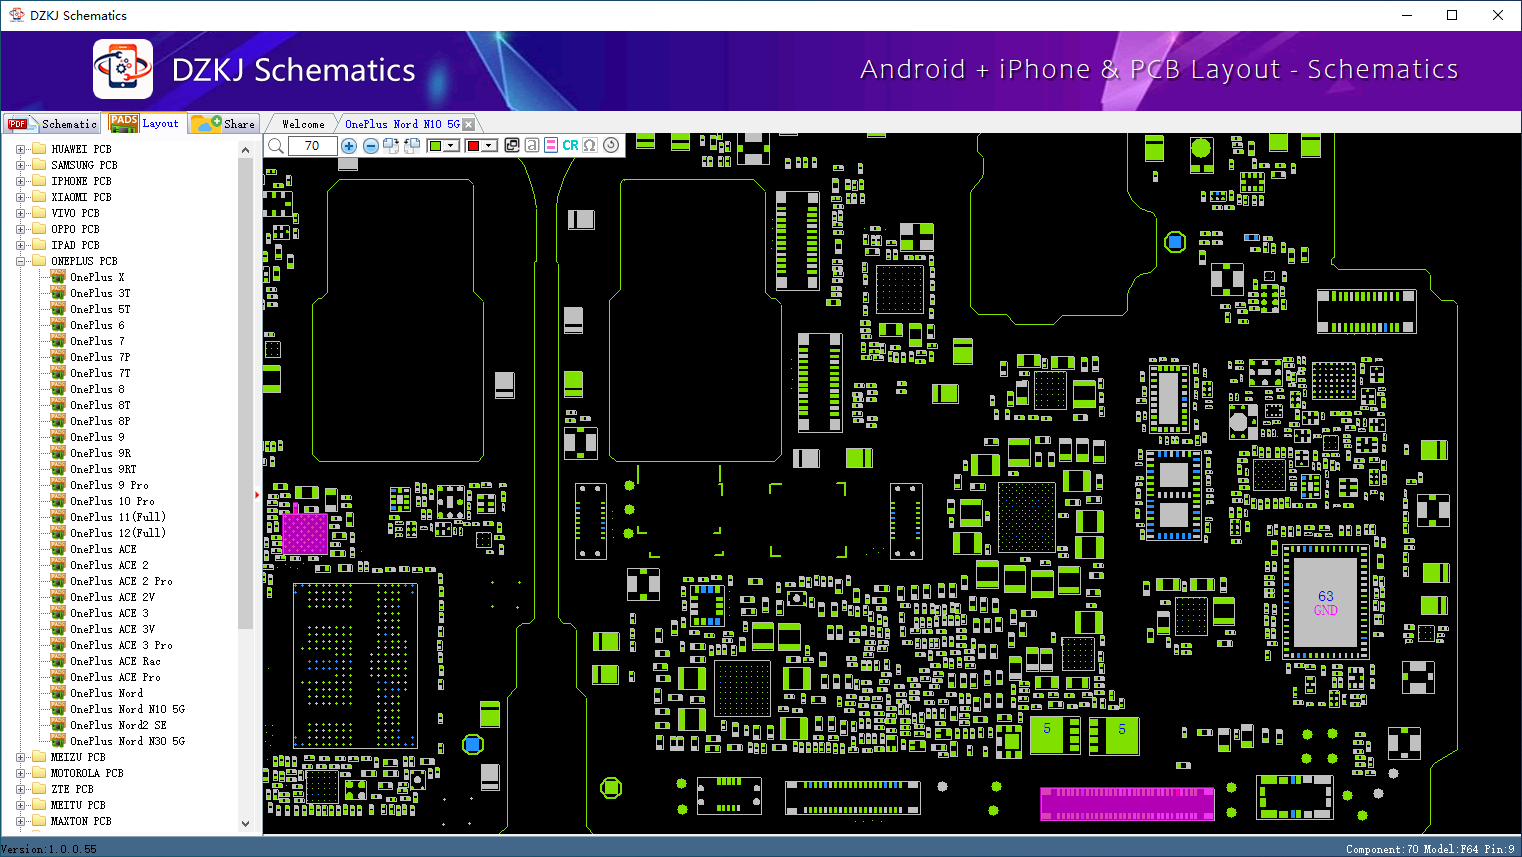The width and height of the screenshot is (1522, 857).
Task: Click the pink double-bar icon
Action: pos(551,146)
